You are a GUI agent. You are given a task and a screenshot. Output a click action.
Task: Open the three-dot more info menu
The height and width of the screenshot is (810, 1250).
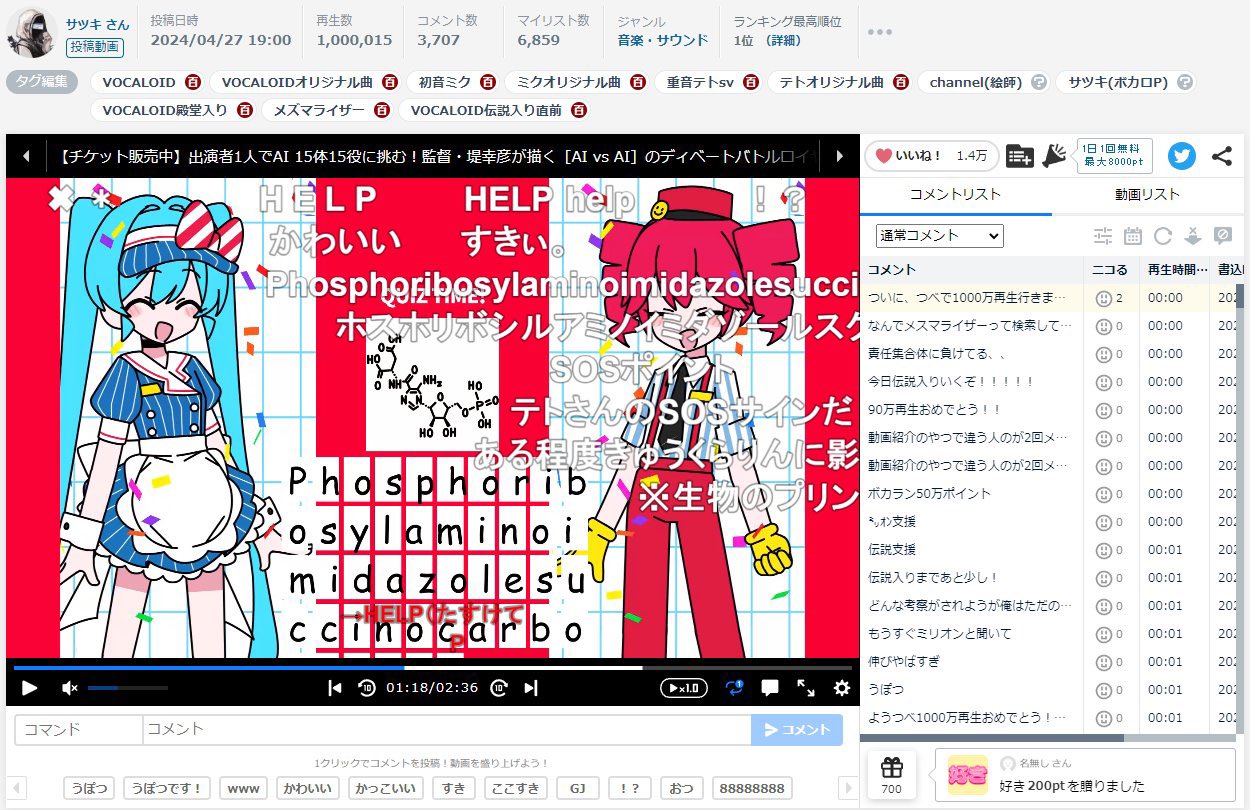[880, 32]
